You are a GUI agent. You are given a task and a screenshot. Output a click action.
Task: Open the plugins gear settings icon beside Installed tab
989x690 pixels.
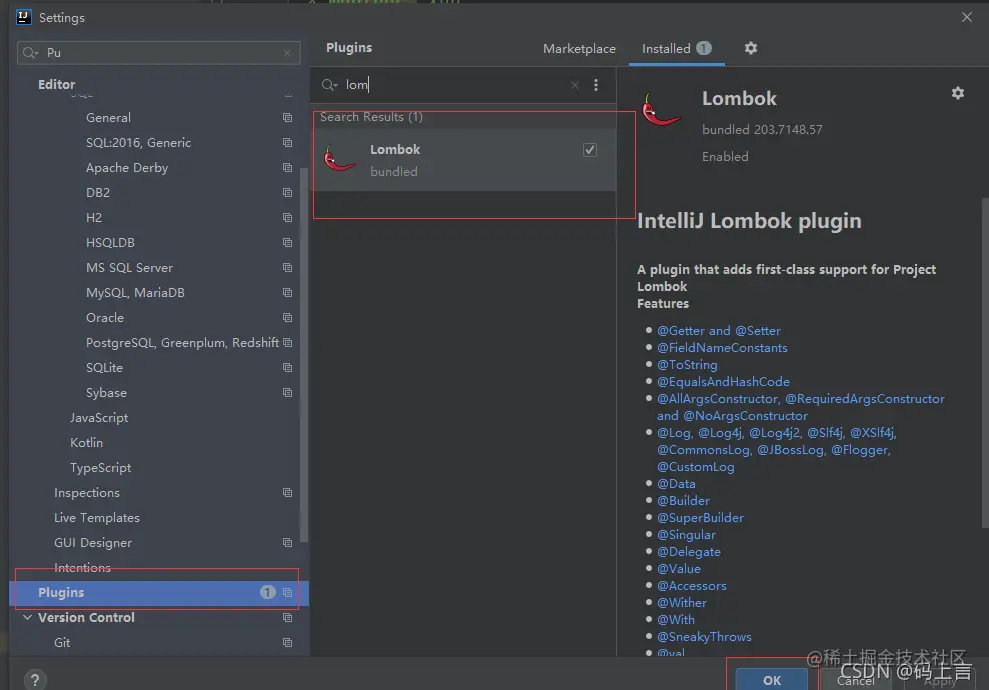(x=751, y=48)
